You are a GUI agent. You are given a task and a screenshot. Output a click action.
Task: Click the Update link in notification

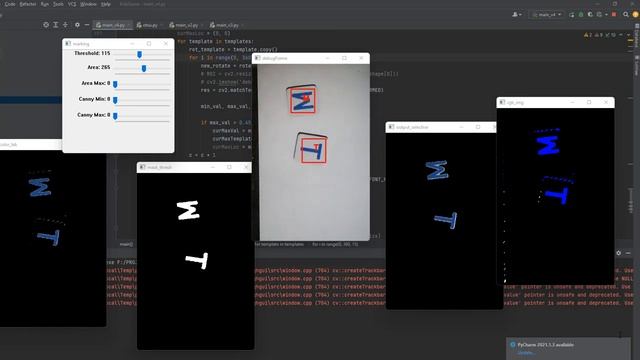point(527,353)
